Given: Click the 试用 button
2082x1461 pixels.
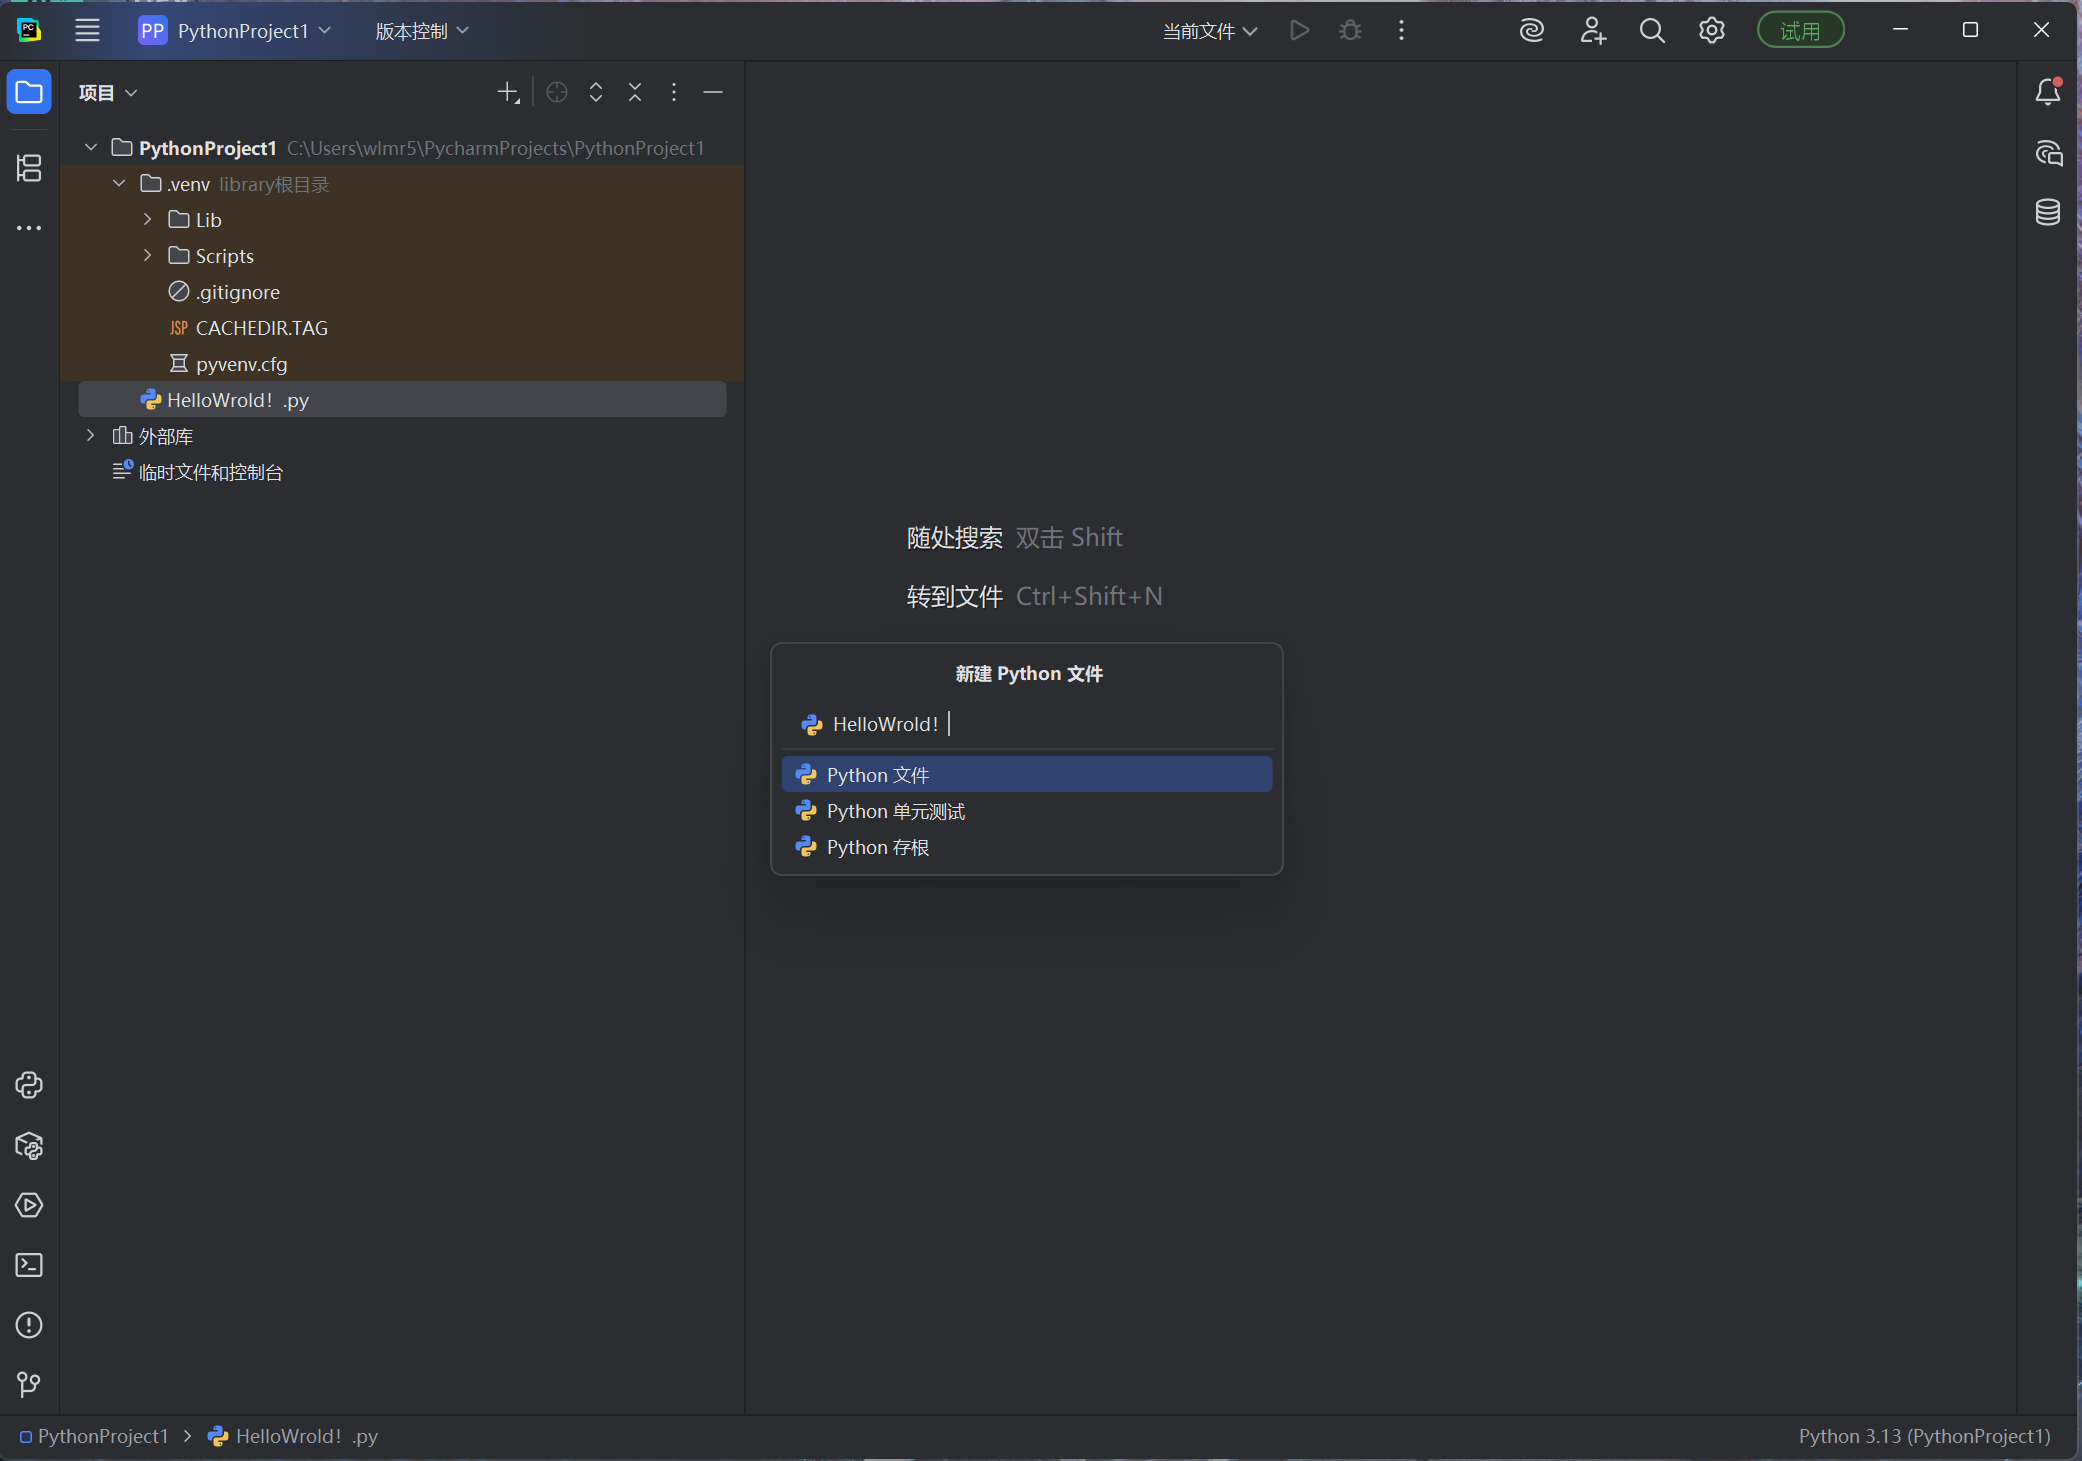Looking at the screenshot, I should click(x=1800, y=29).
